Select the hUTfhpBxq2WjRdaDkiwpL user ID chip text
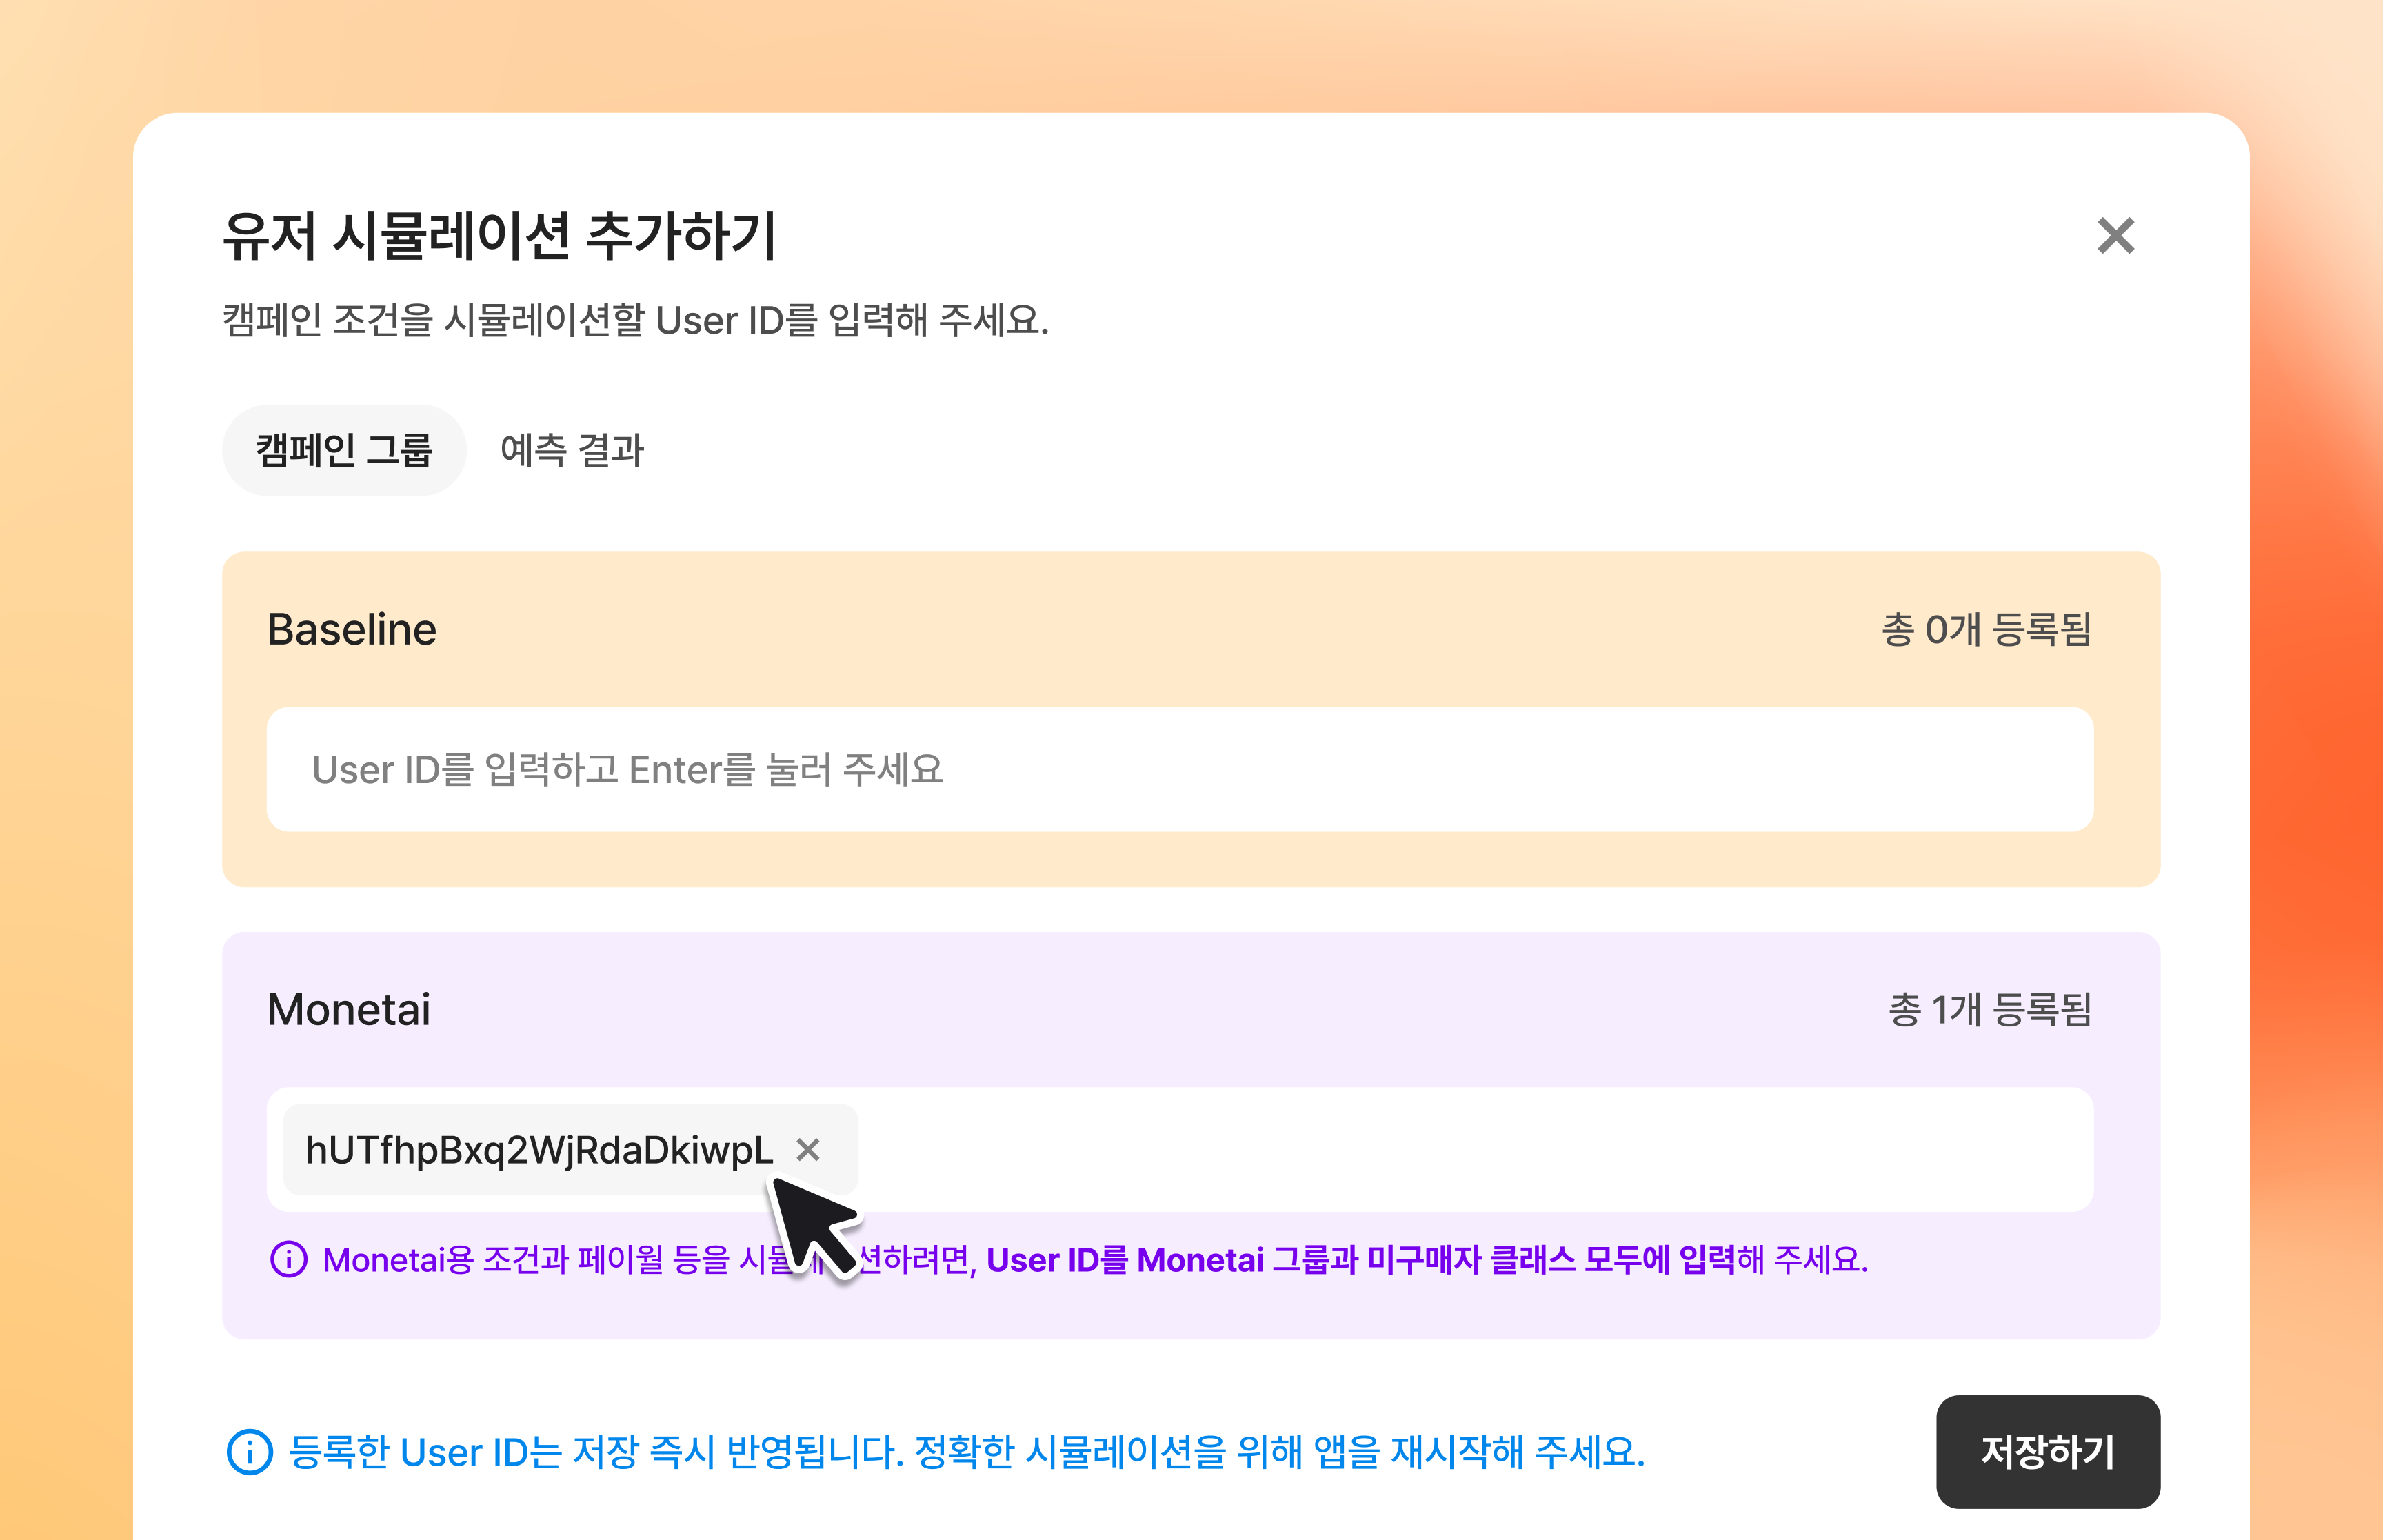The height and width of the screenshot is (1540, 2383). point(539,1150)
